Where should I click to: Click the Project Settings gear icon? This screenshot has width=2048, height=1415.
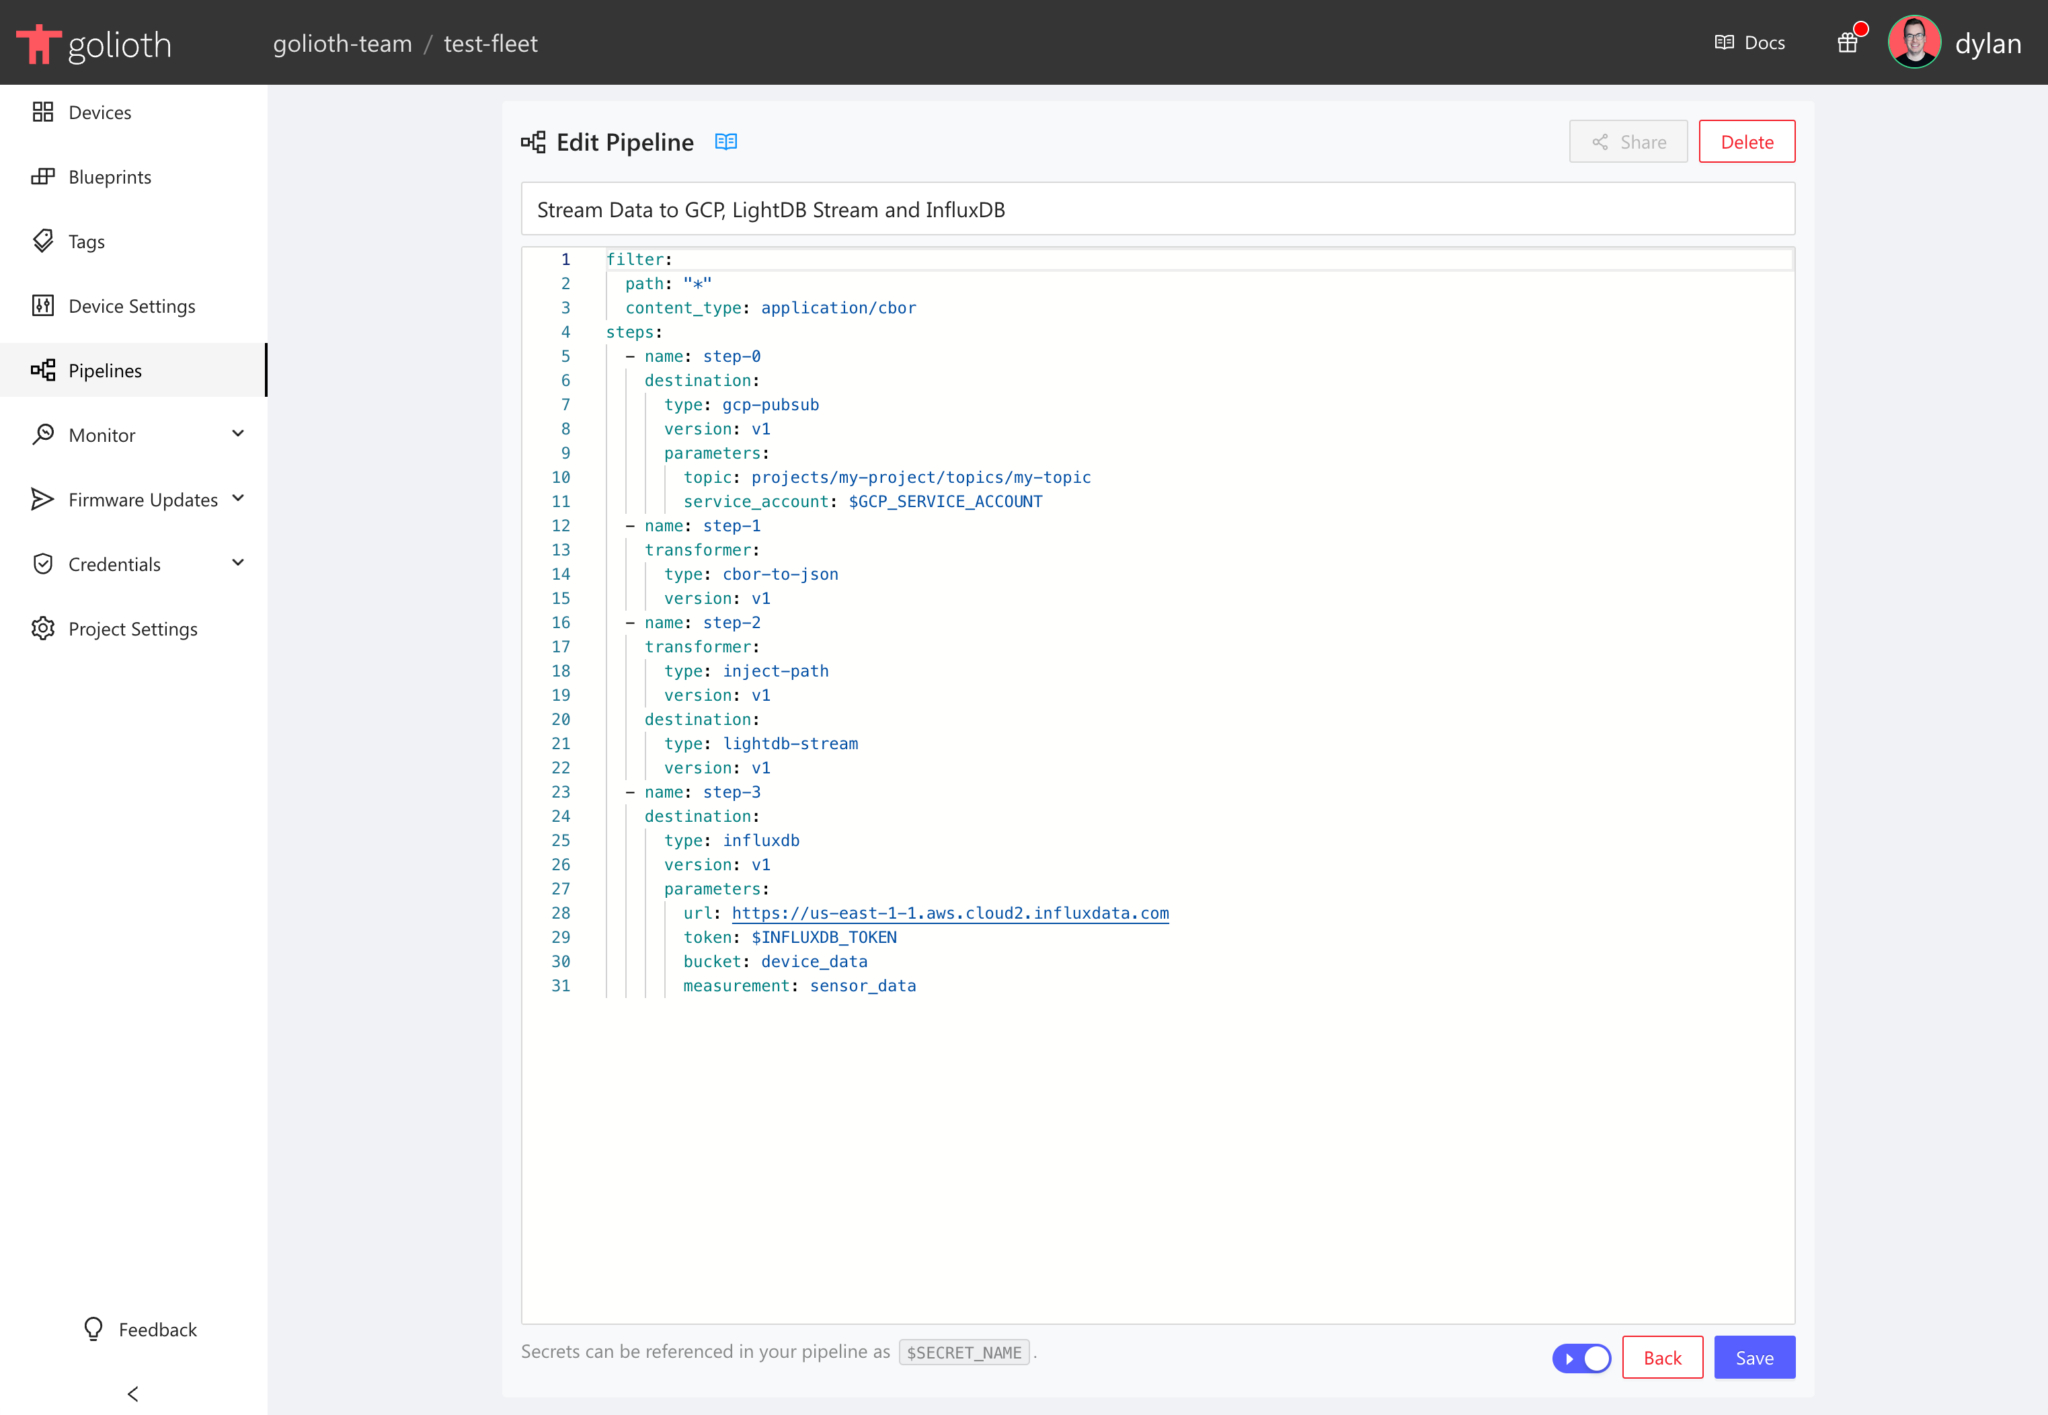[42, 628]
